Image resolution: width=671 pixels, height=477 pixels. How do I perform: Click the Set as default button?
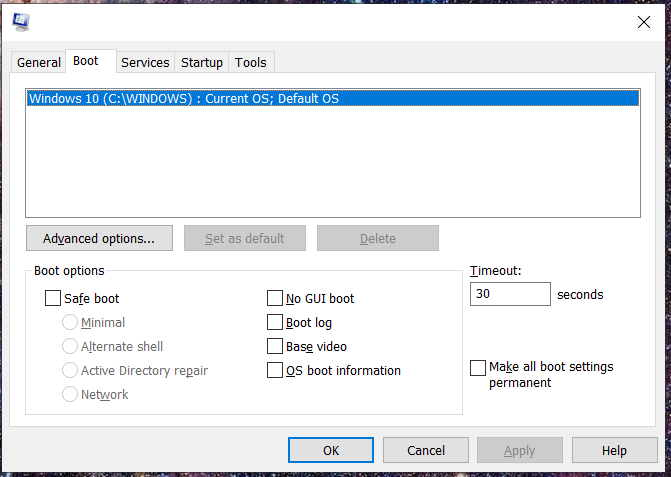coord(245,238)
